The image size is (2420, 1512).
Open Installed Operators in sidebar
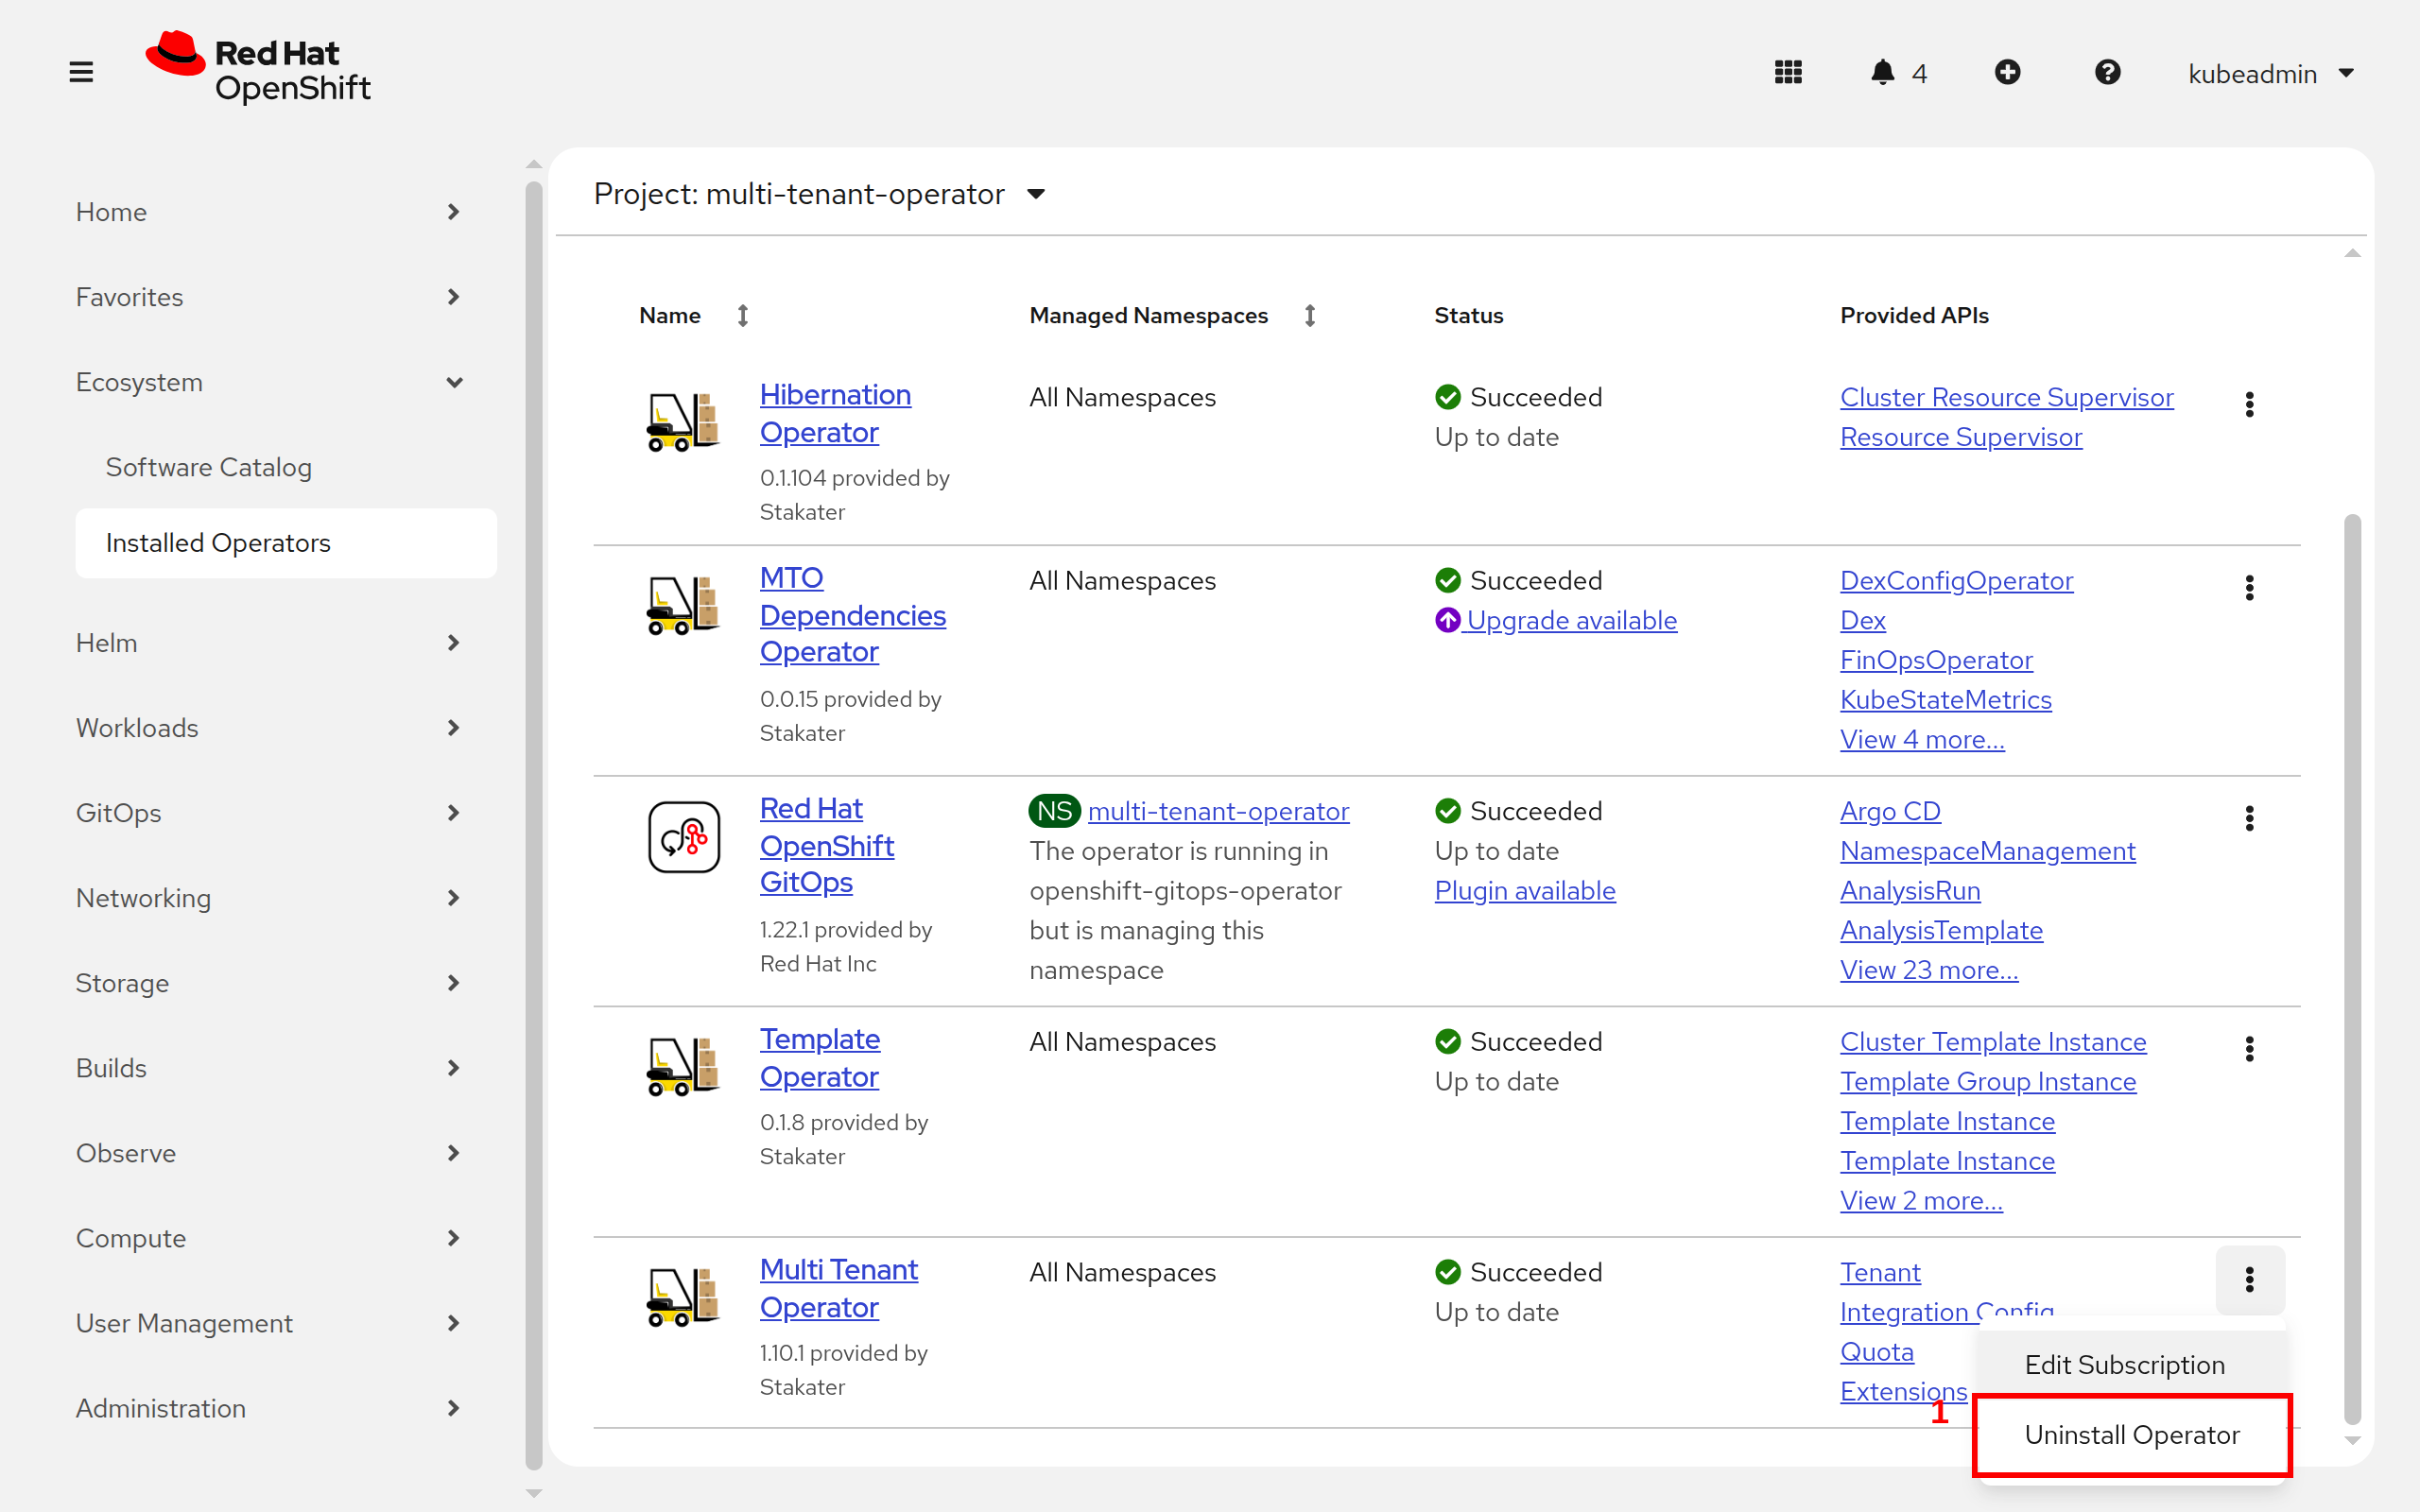[x=286, y=543]
